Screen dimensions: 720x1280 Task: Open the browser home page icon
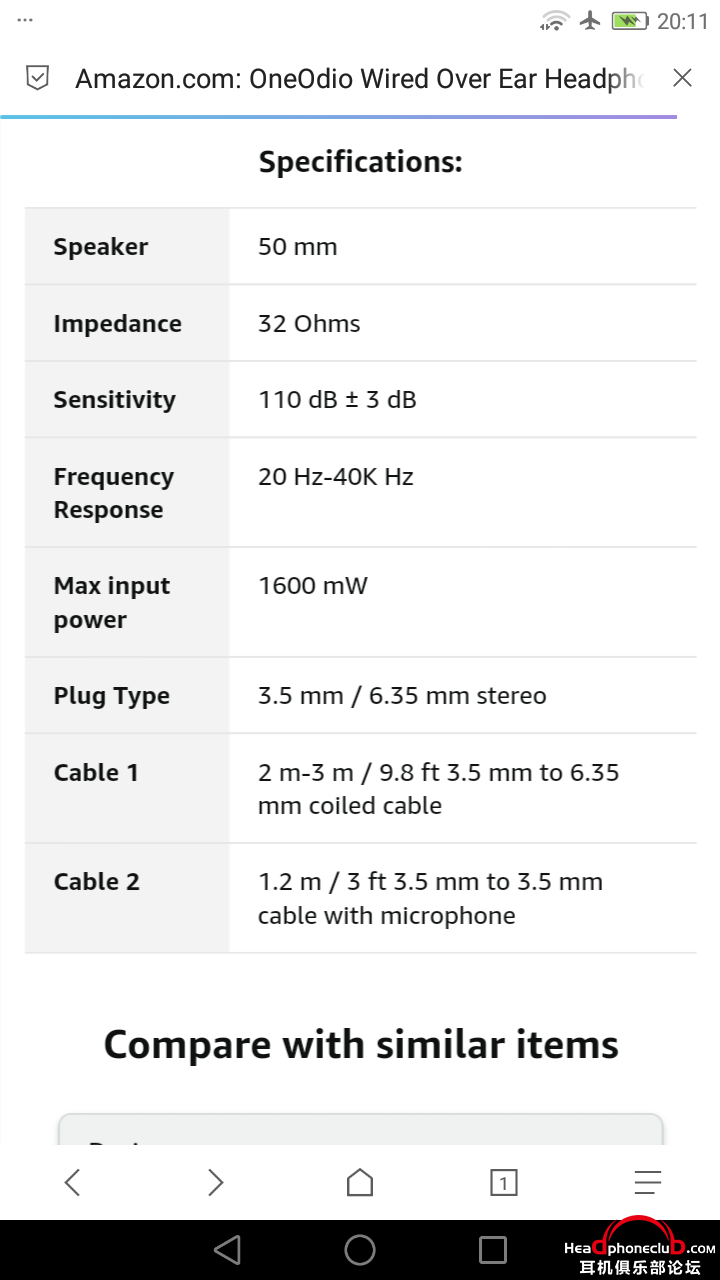[x=360, y=1183]
